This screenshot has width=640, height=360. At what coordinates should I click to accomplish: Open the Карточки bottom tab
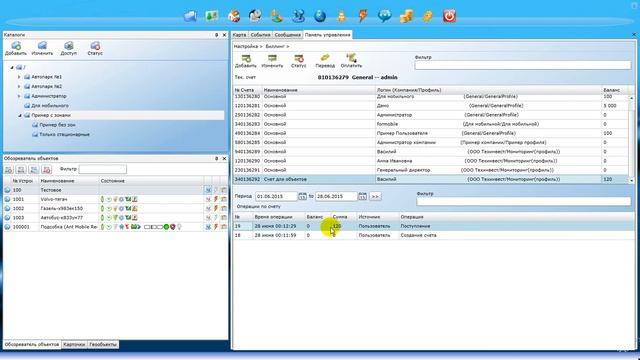tap(74, 344)
